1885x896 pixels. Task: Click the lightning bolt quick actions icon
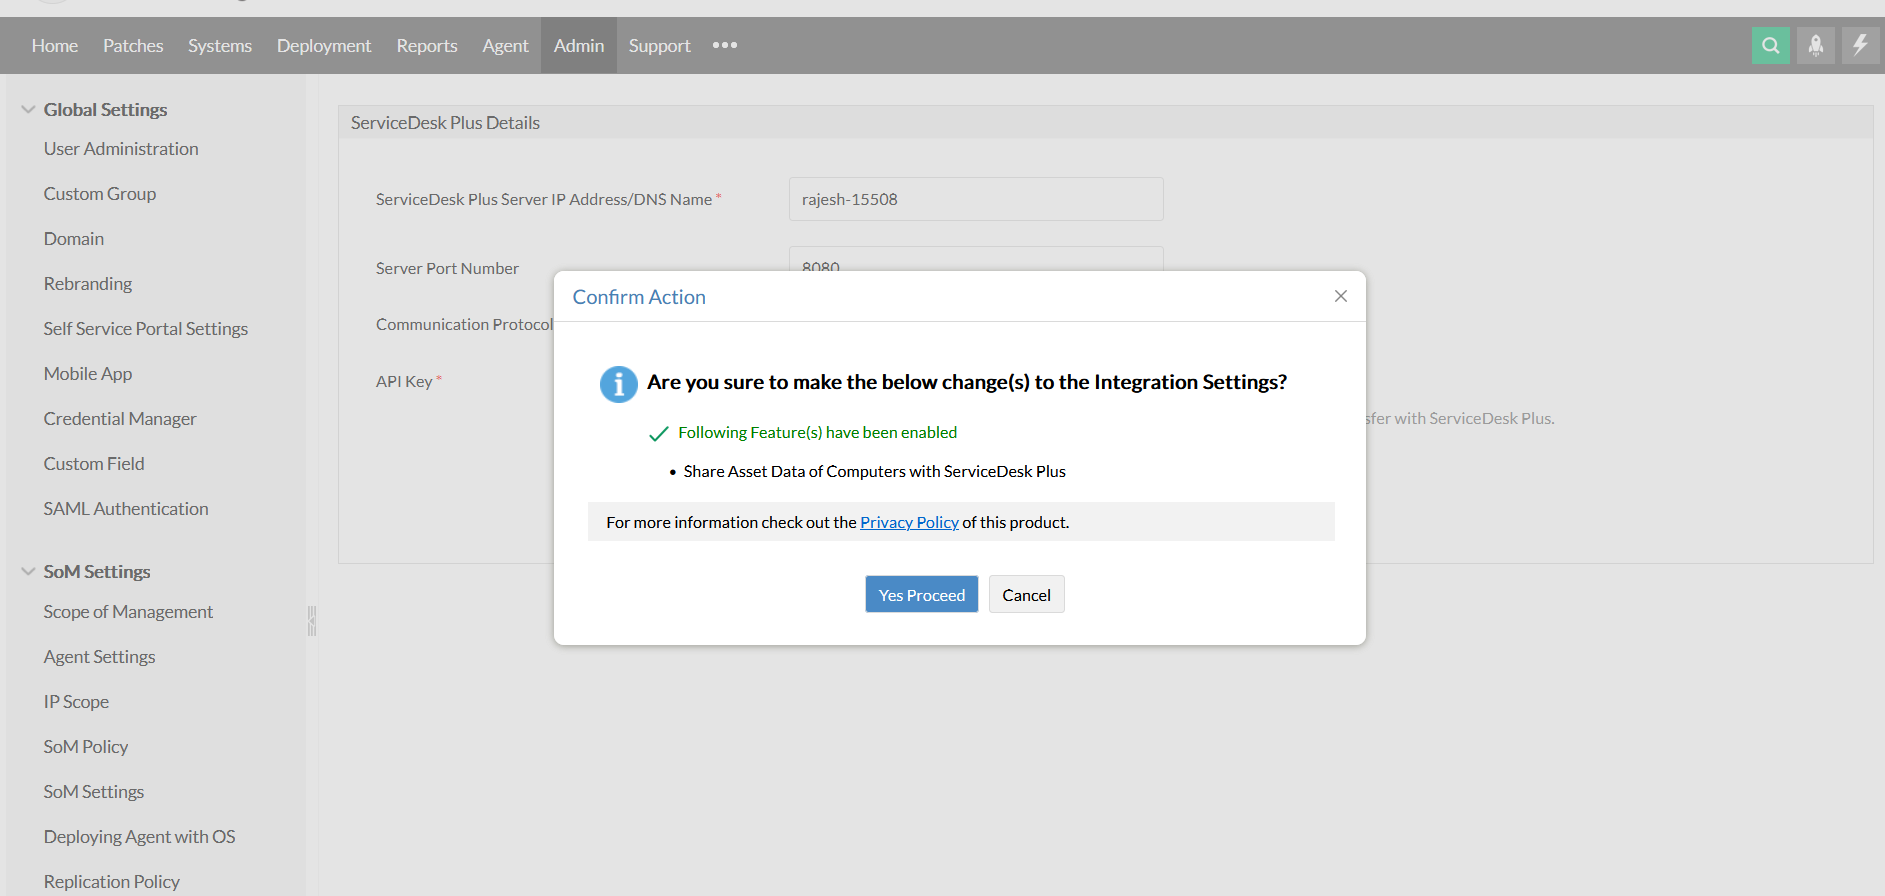pos(1860,45)
